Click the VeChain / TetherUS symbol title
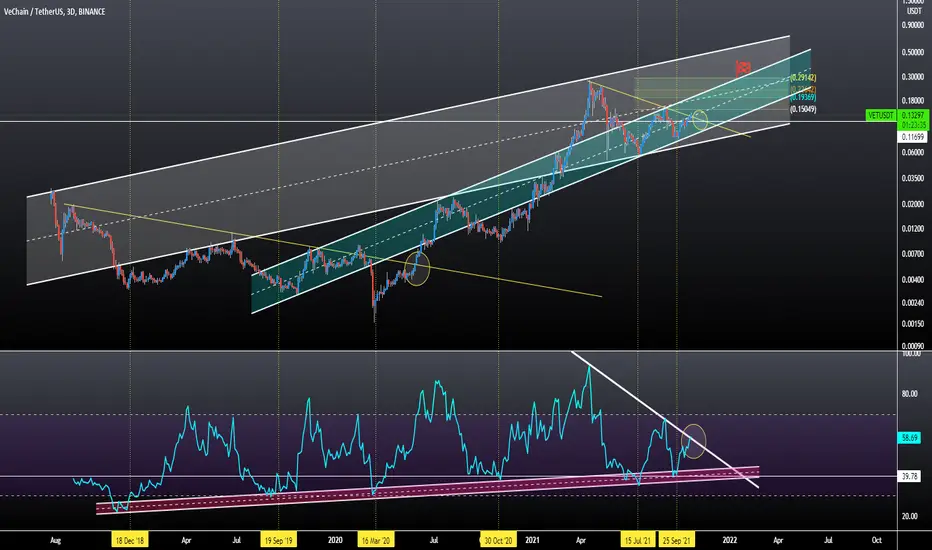This screenshot has width=932, height=550. point(55,11)
